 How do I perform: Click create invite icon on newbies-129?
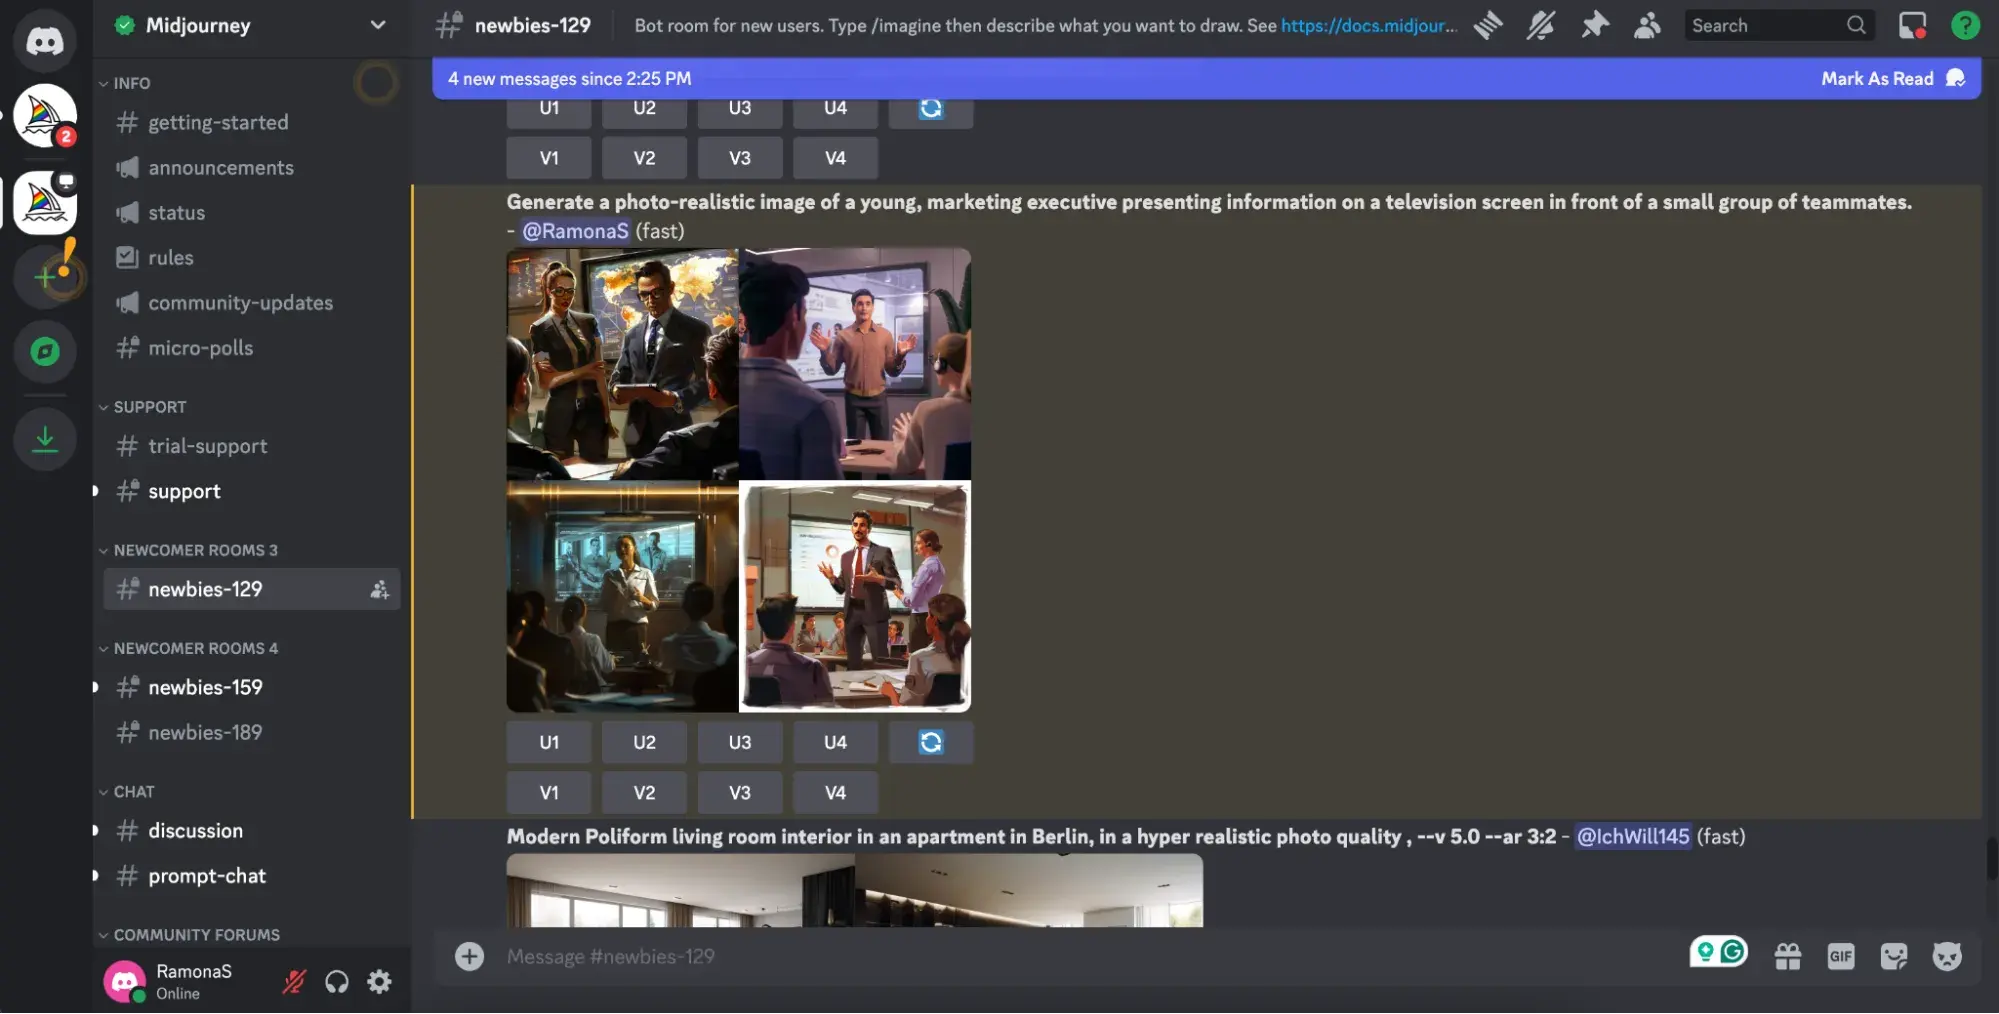pos(379,590)
